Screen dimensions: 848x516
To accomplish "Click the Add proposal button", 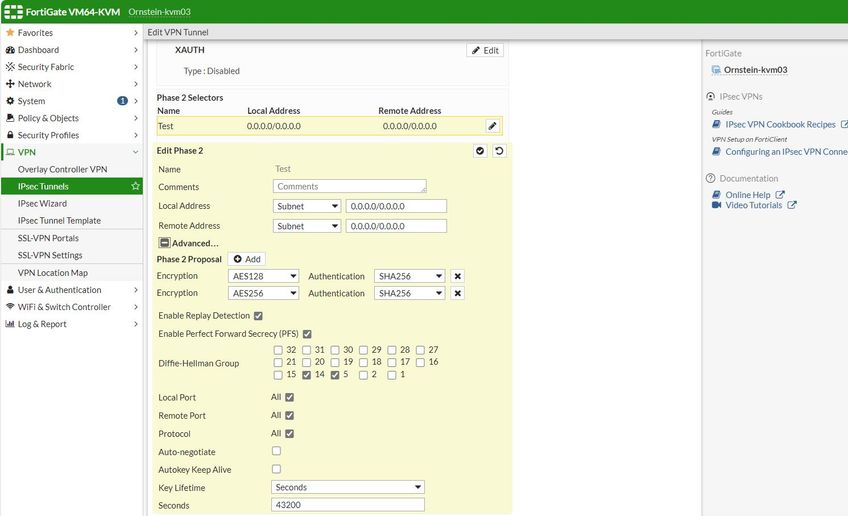I will (247, 259).
